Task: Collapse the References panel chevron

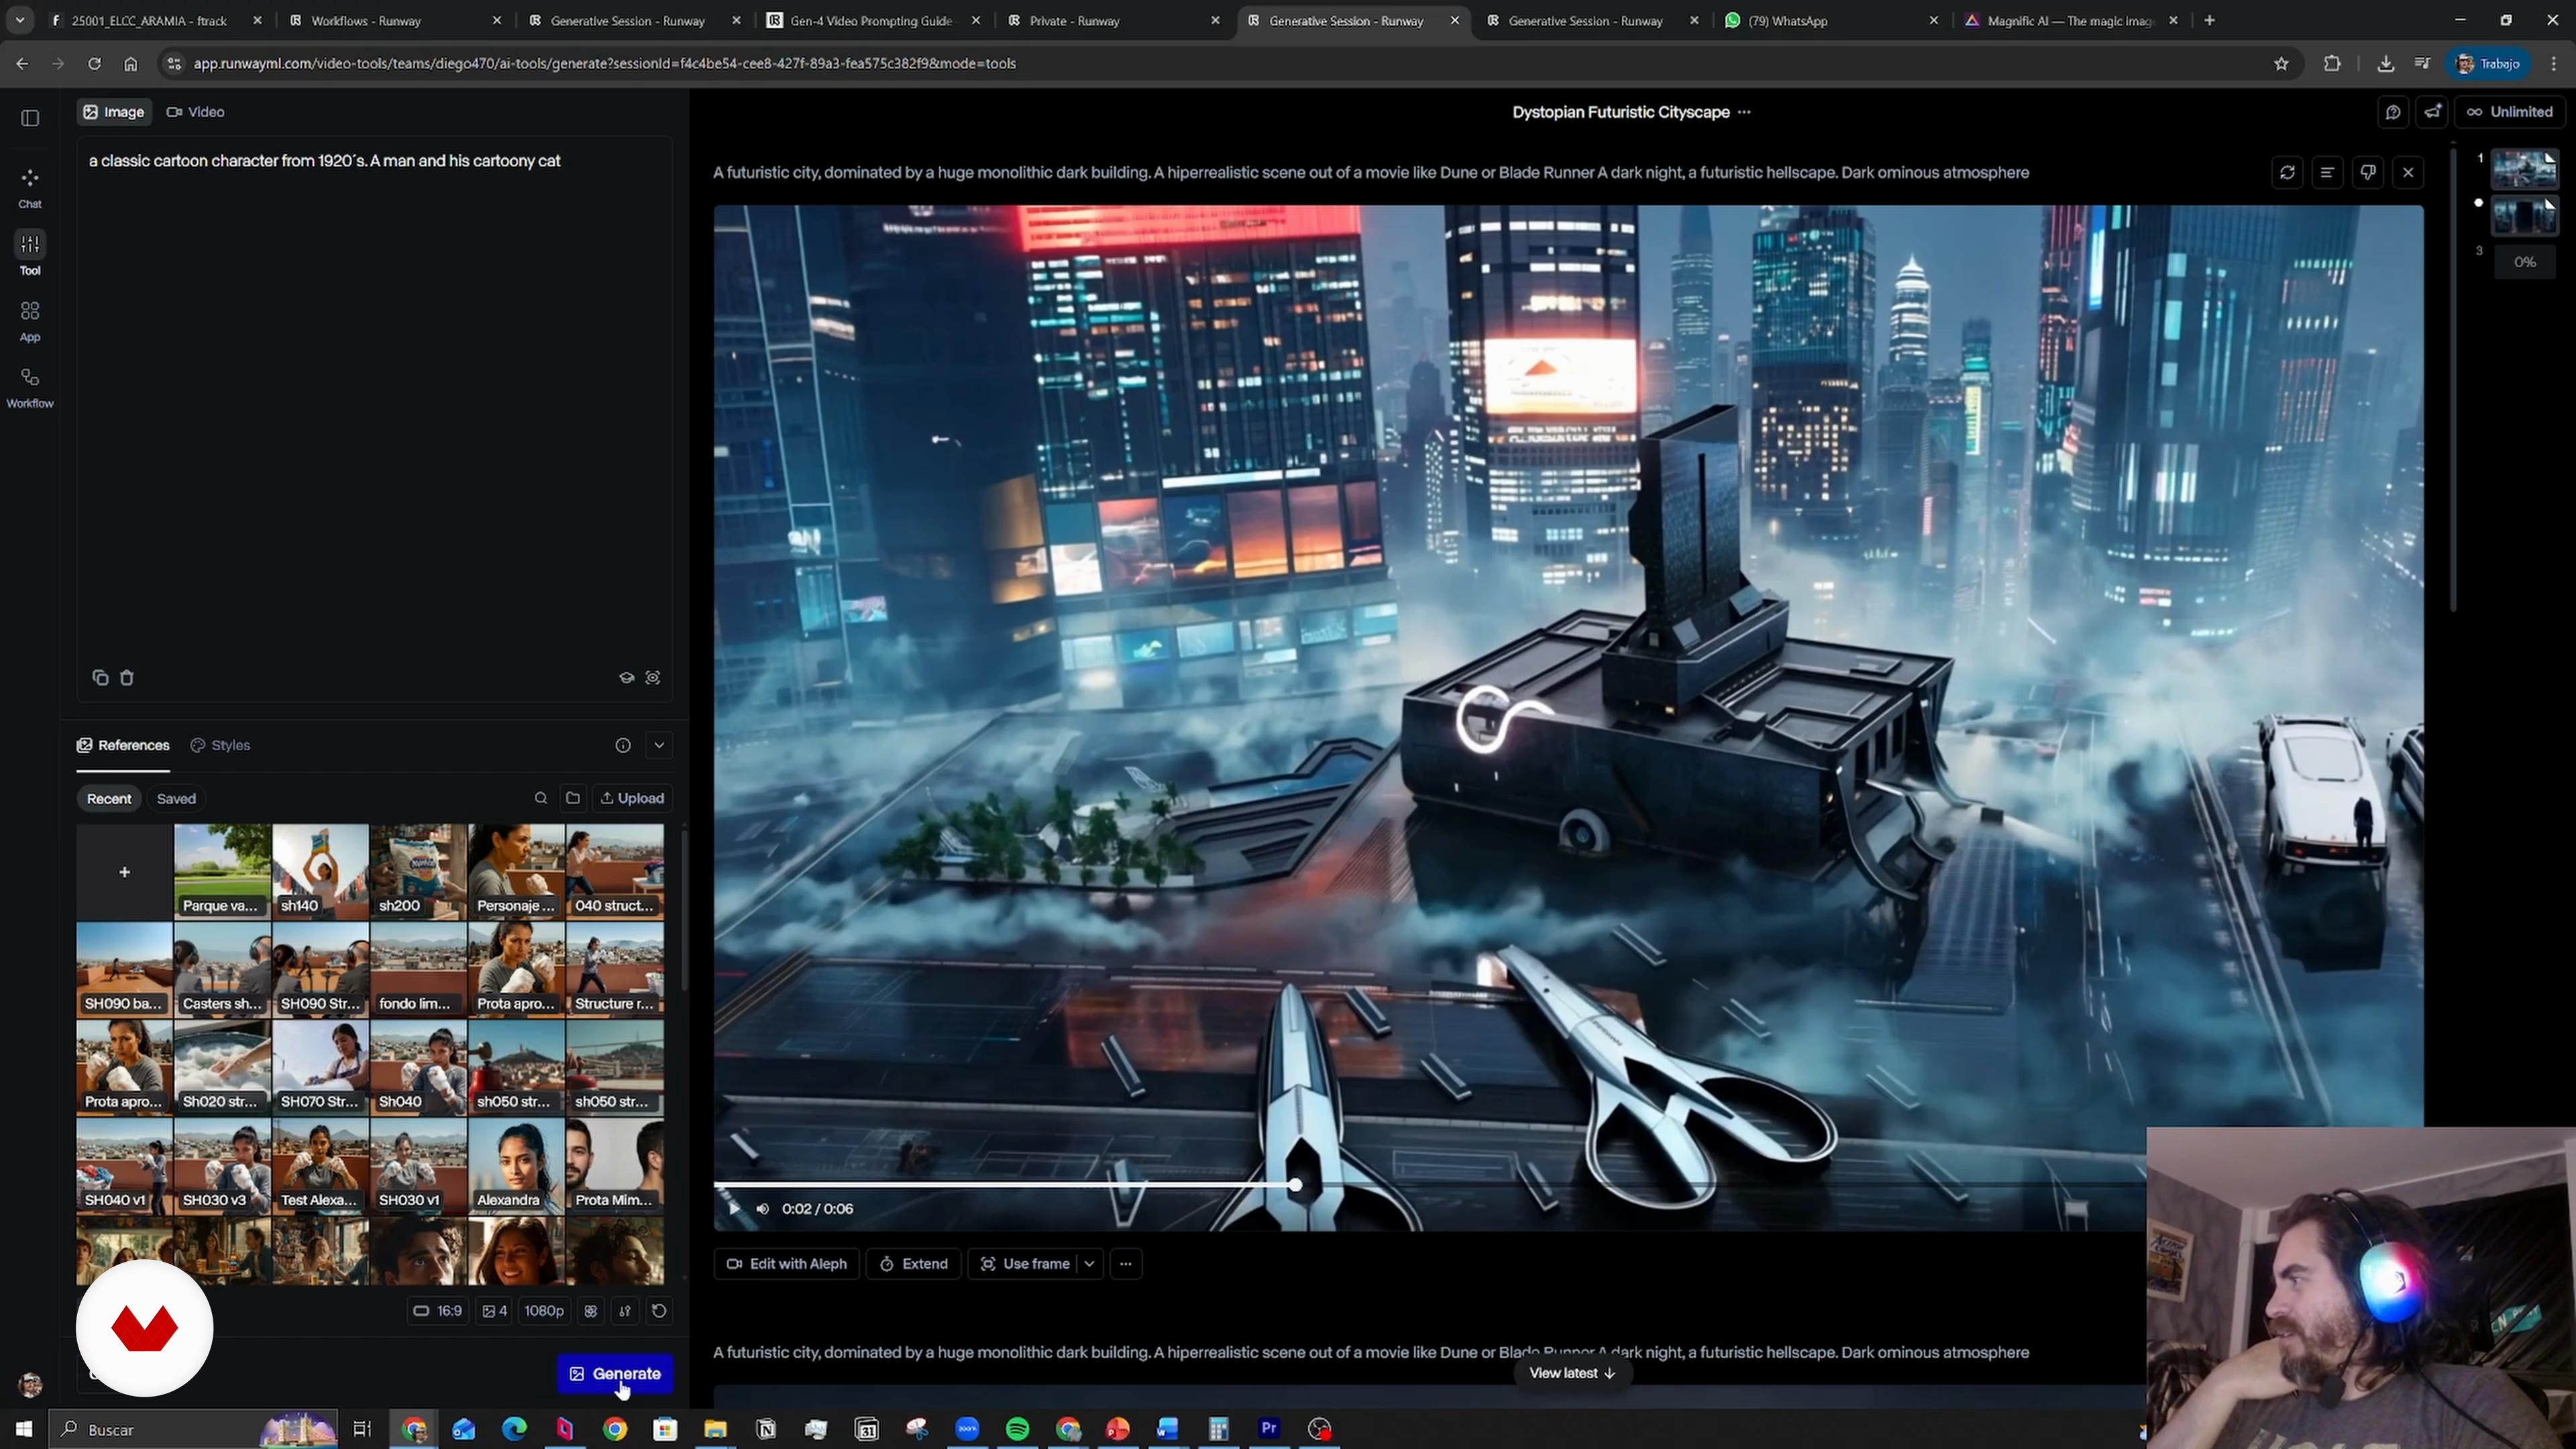Action: pyautogui.click(x=659, y=745)
